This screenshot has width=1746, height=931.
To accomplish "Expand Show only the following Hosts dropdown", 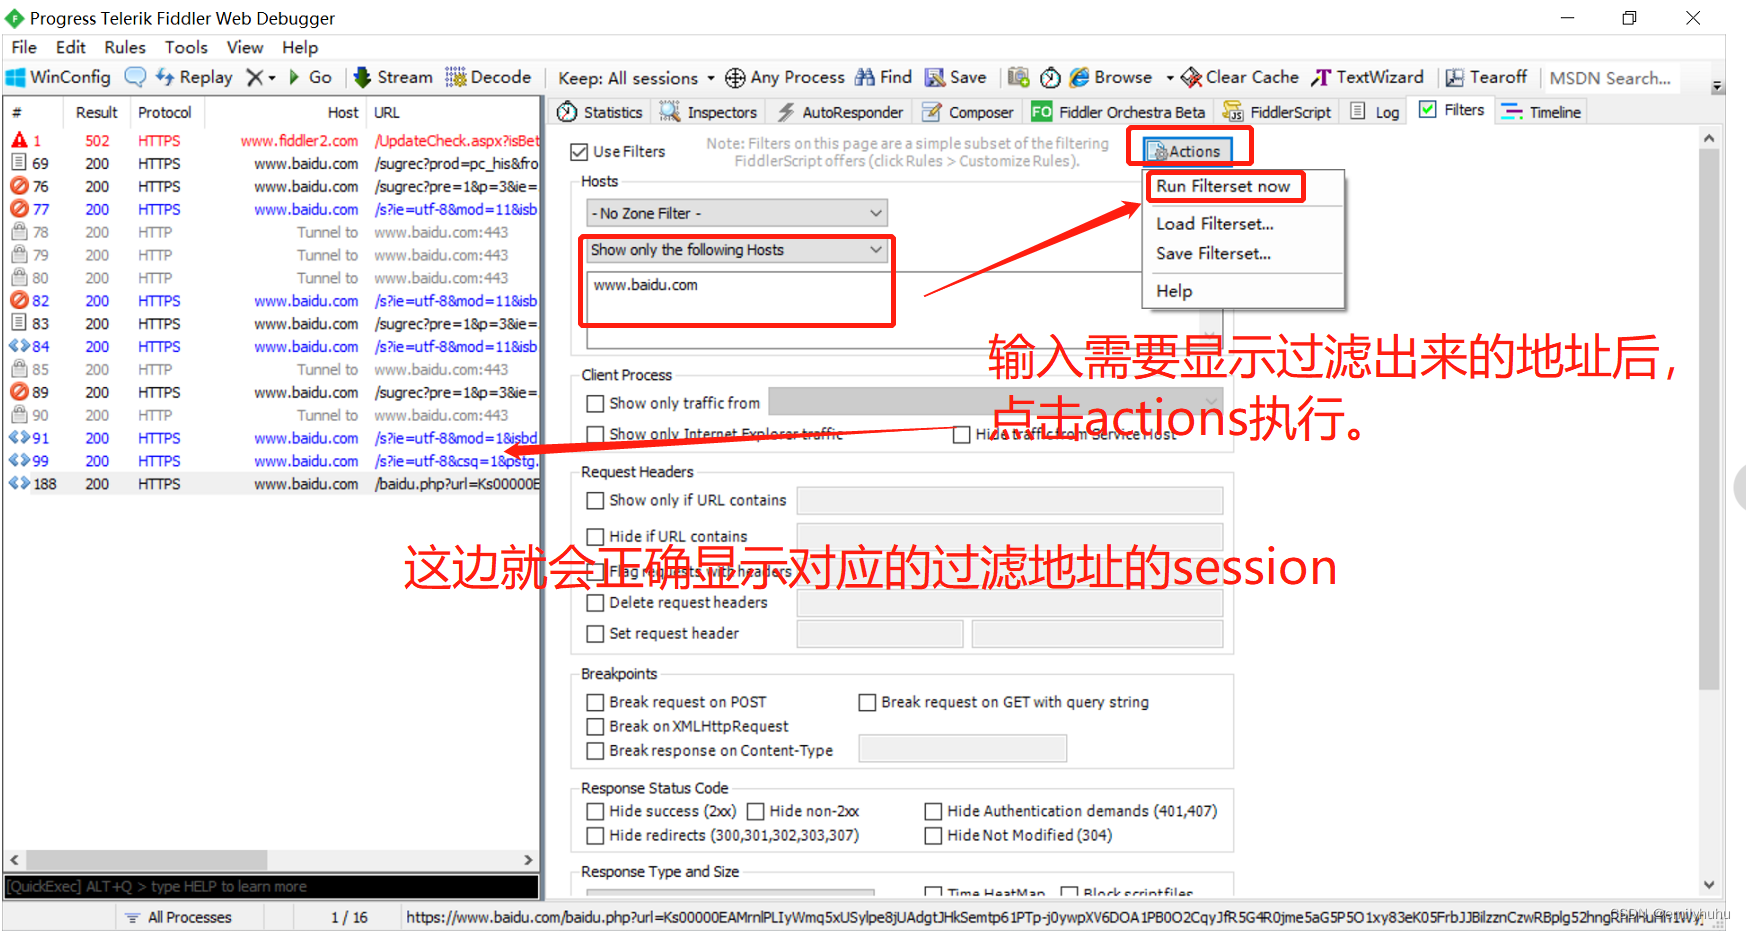I will click(736, 250).
